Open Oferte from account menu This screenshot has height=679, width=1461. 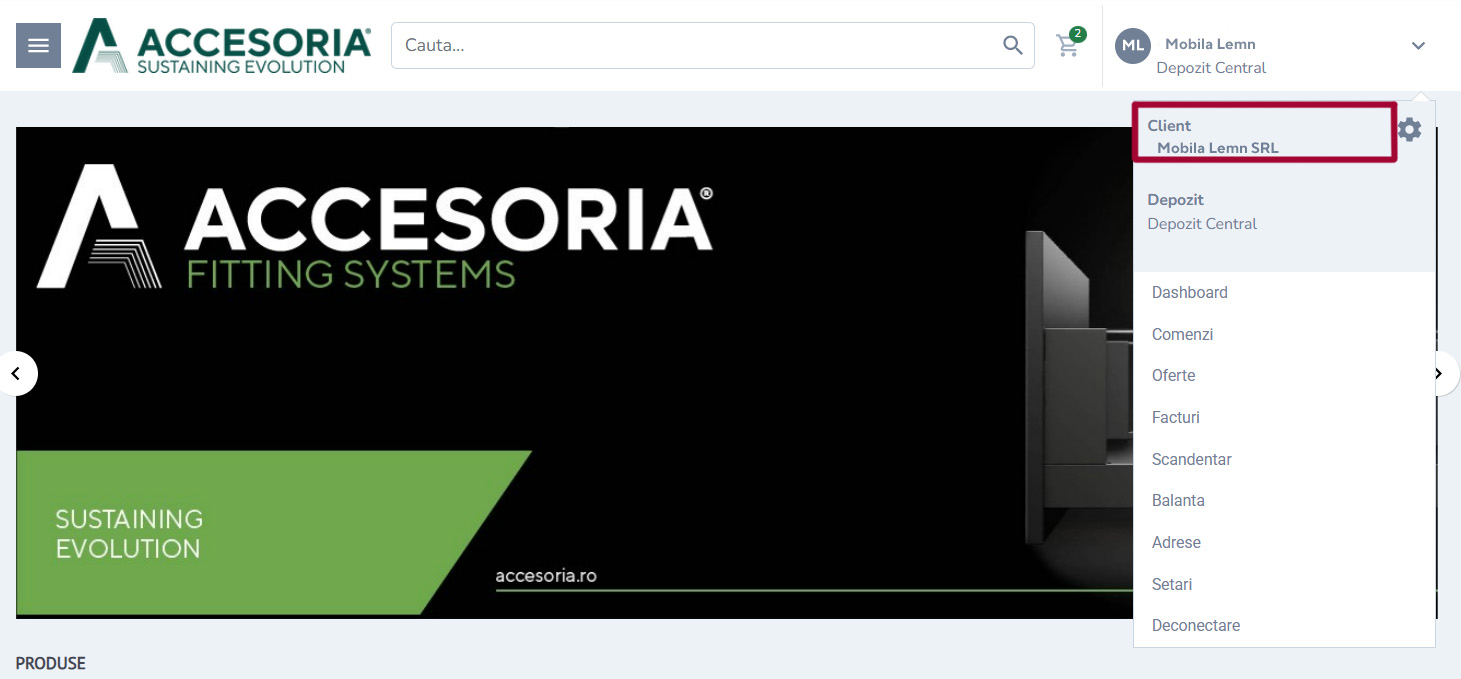[1173, 376]
